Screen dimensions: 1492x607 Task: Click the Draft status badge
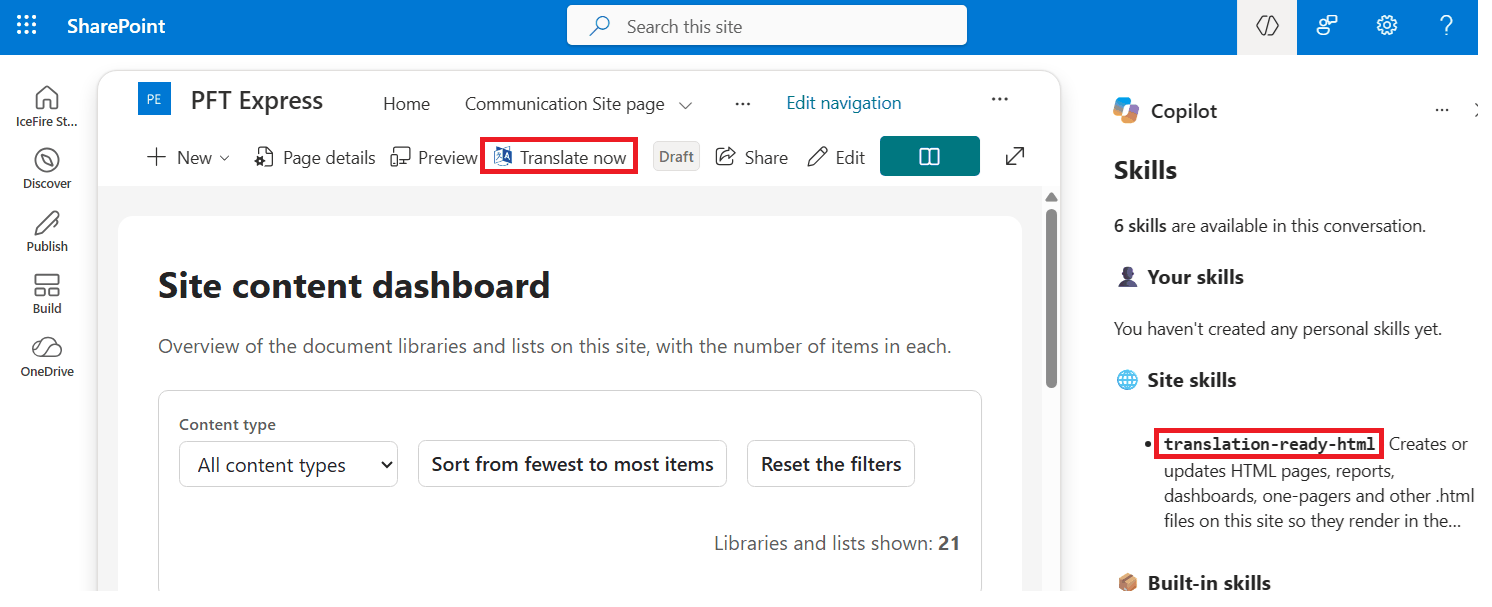point(677,157)
